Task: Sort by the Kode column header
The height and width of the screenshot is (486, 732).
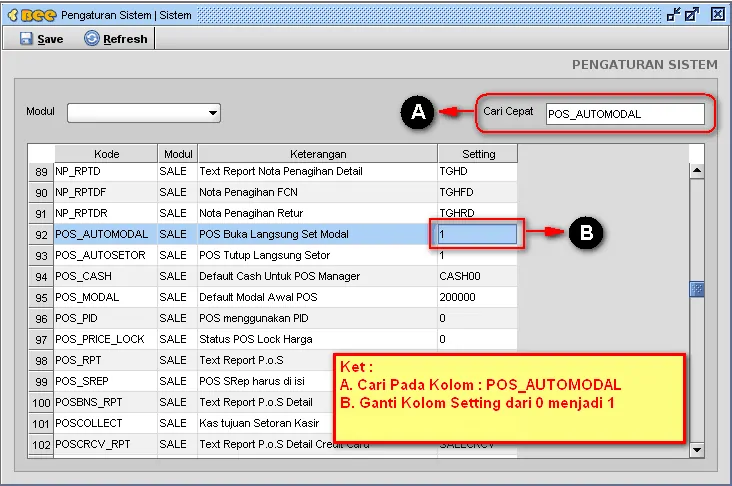Action: pos(106,154)
